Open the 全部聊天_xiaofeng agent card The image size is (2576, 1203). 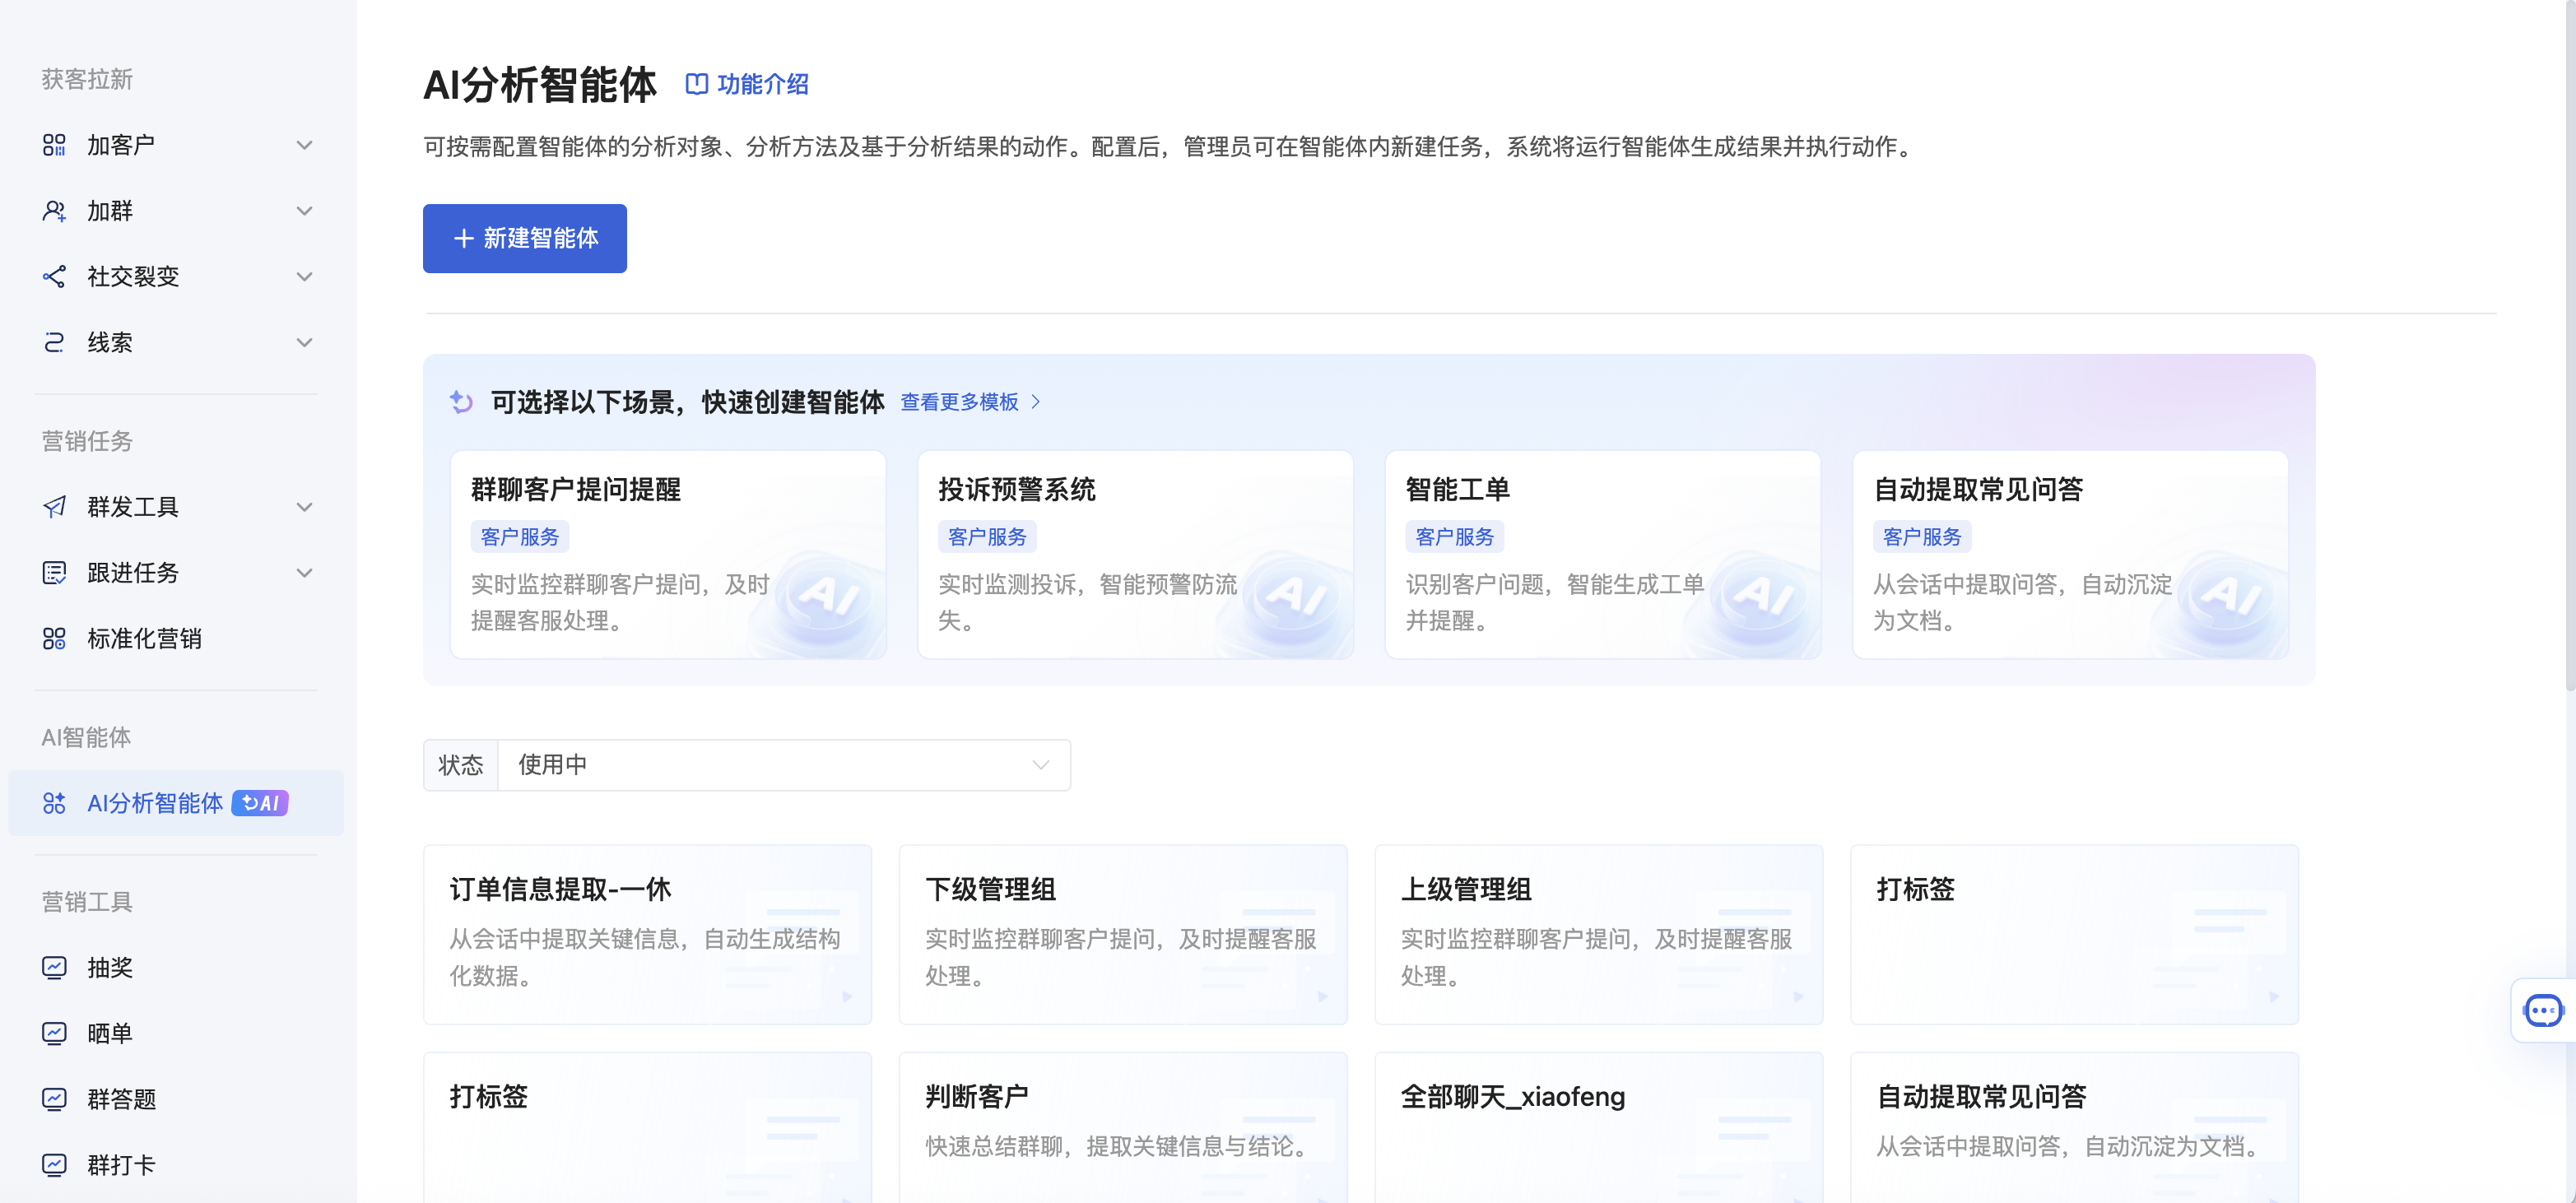pyautogui.click(x=1599, y=1127)
